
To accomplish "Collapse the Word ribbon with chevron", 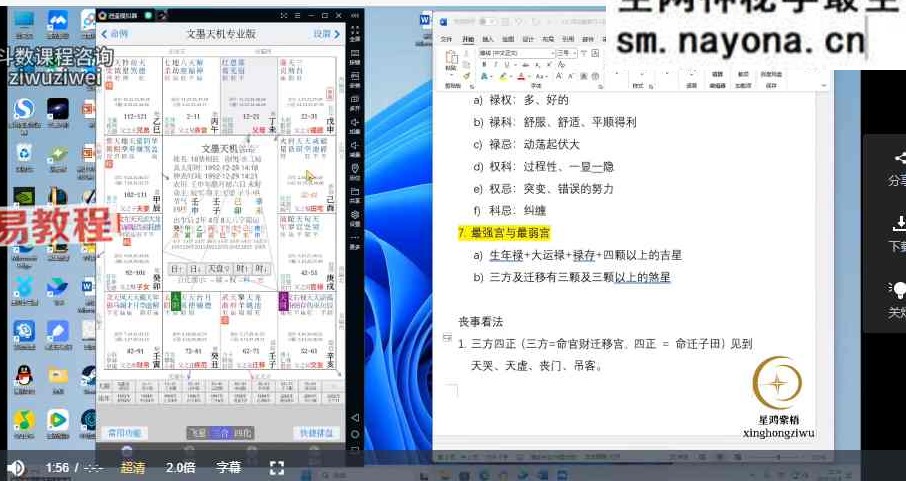I will click(824, 86).
